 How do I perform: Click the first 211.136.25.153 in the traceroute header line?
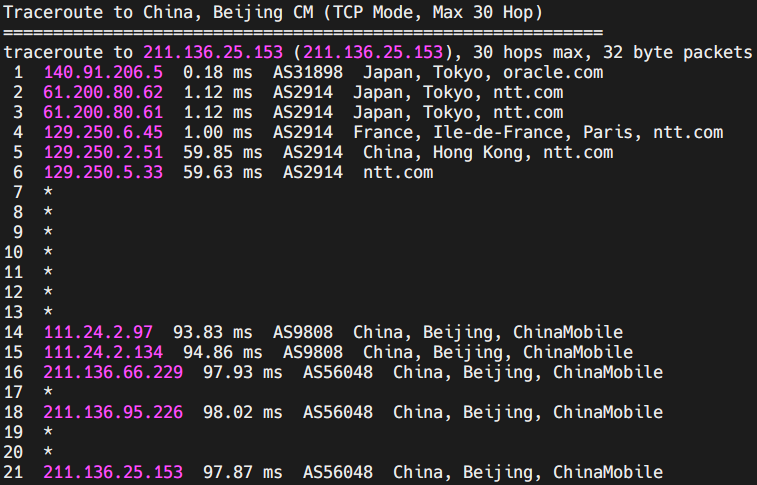tap(213, 52)
